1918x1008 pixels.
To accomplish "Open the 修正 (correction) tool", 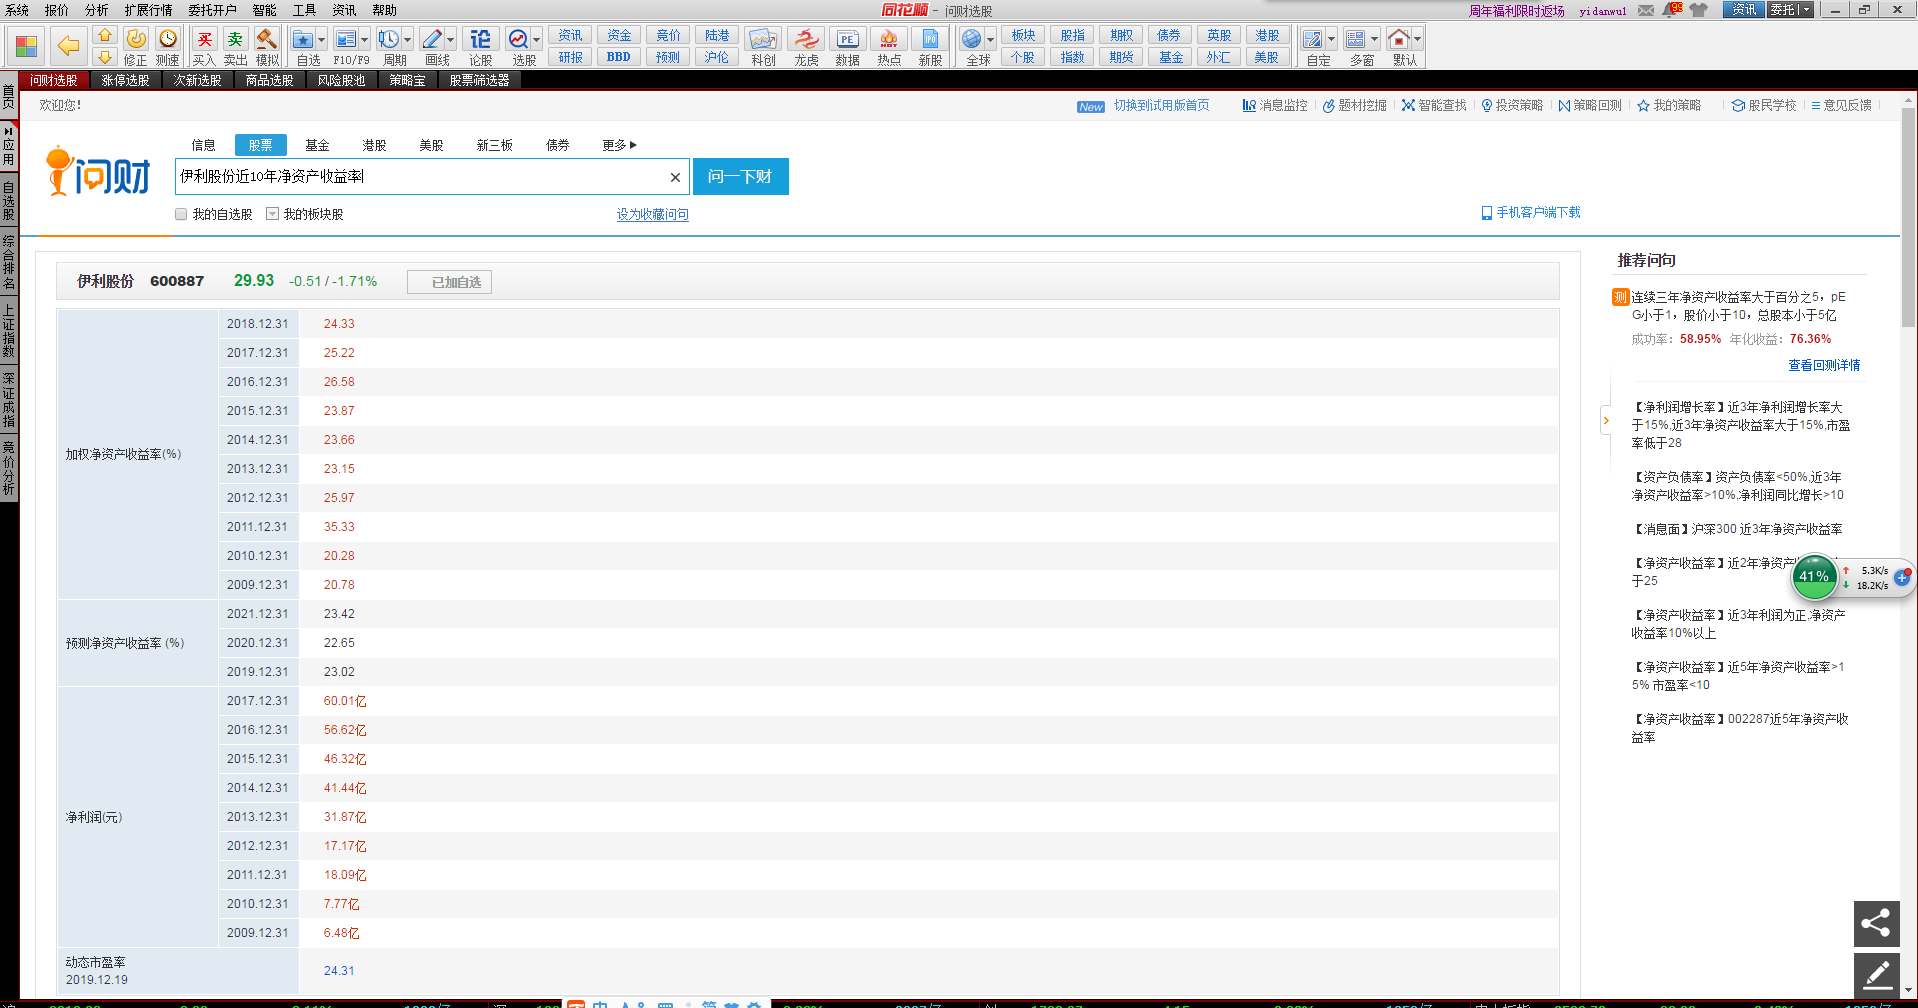I will (x=136, y=46).
